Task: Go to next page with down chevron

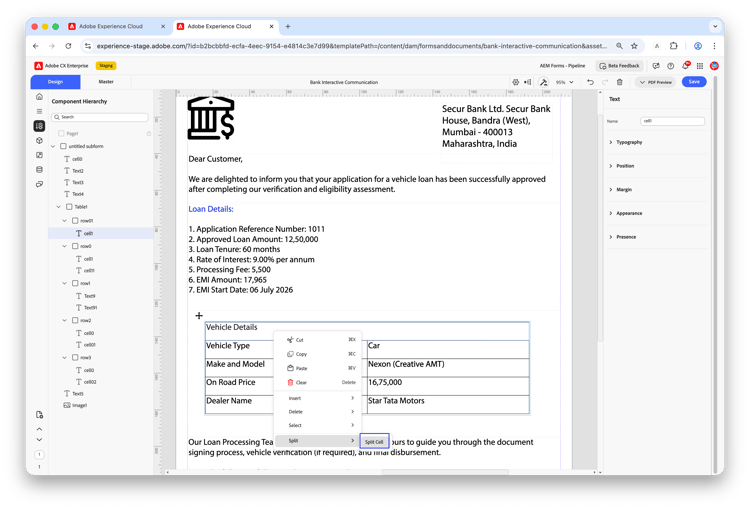Action: point(39,440)
